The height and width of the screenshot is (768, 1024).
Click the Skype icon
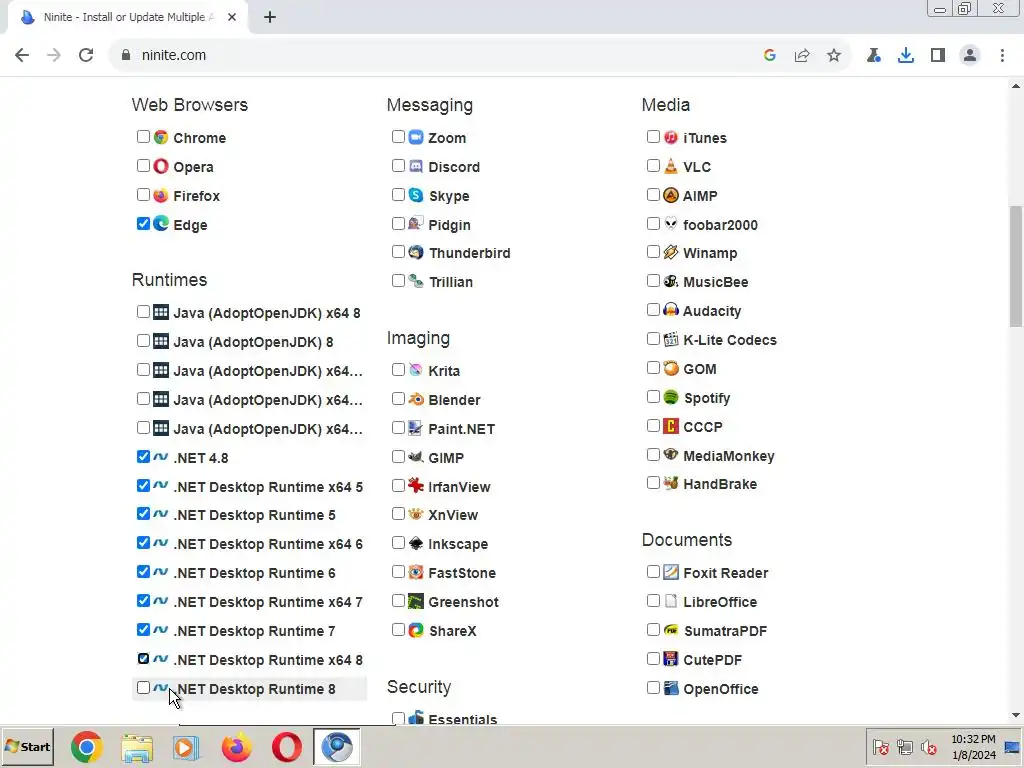pyautogui.click(x=416, y=195)
